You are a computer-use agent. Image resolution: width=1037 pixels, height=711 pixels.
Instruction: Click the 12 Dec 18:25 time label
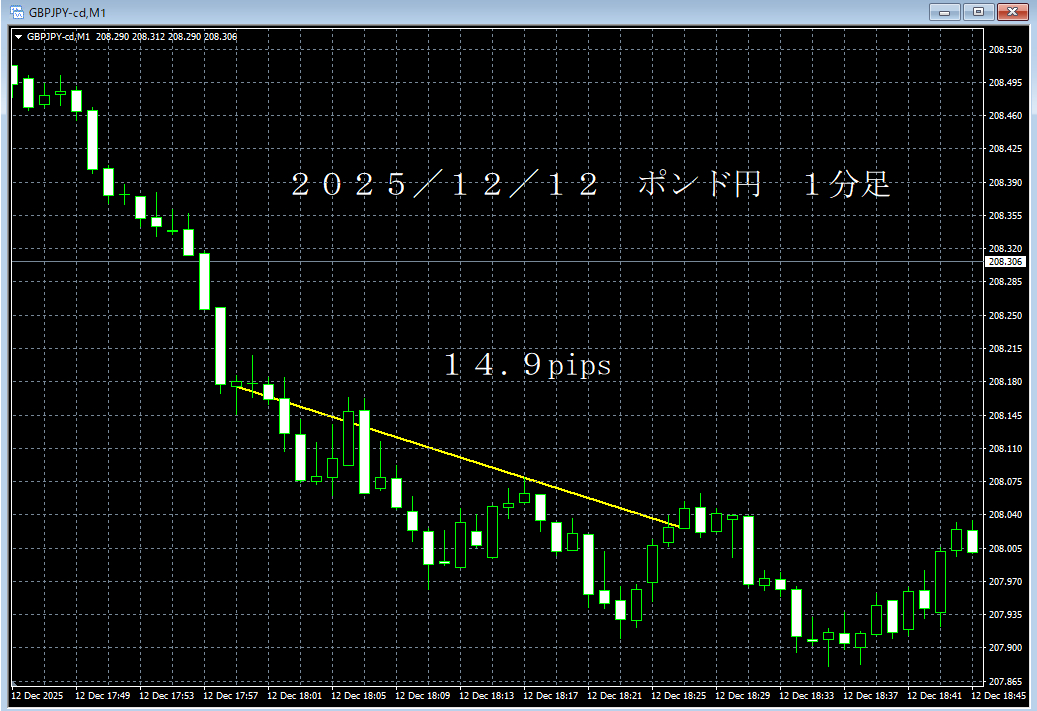(x=679, y=696)
